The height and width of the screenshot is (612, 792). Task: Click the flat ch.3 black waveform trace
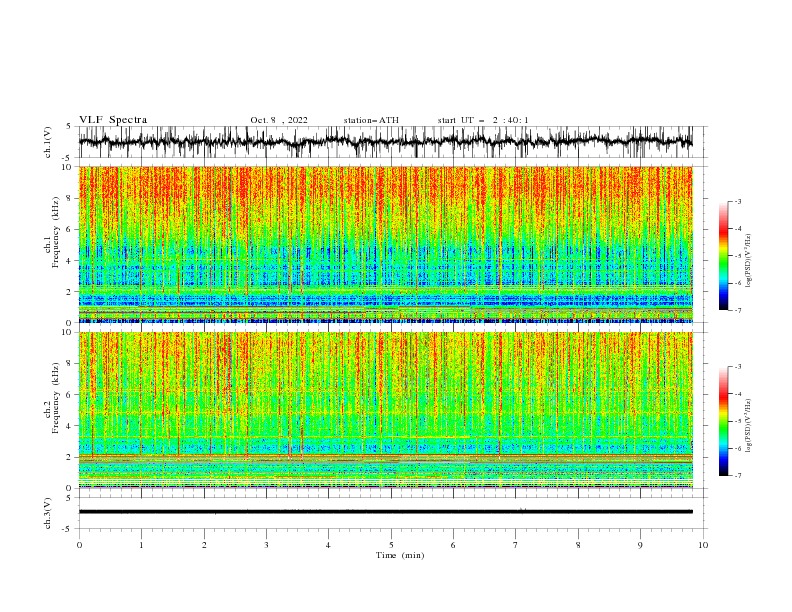[x=385, y=512]
